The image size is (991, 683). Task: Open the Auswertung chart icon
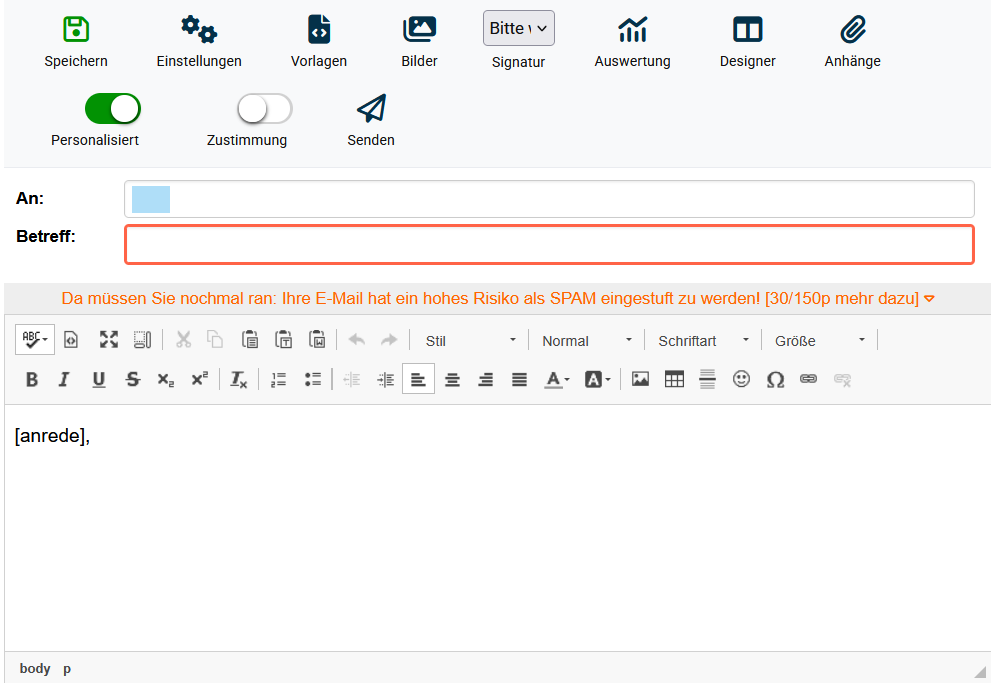(x=632, y=30)
